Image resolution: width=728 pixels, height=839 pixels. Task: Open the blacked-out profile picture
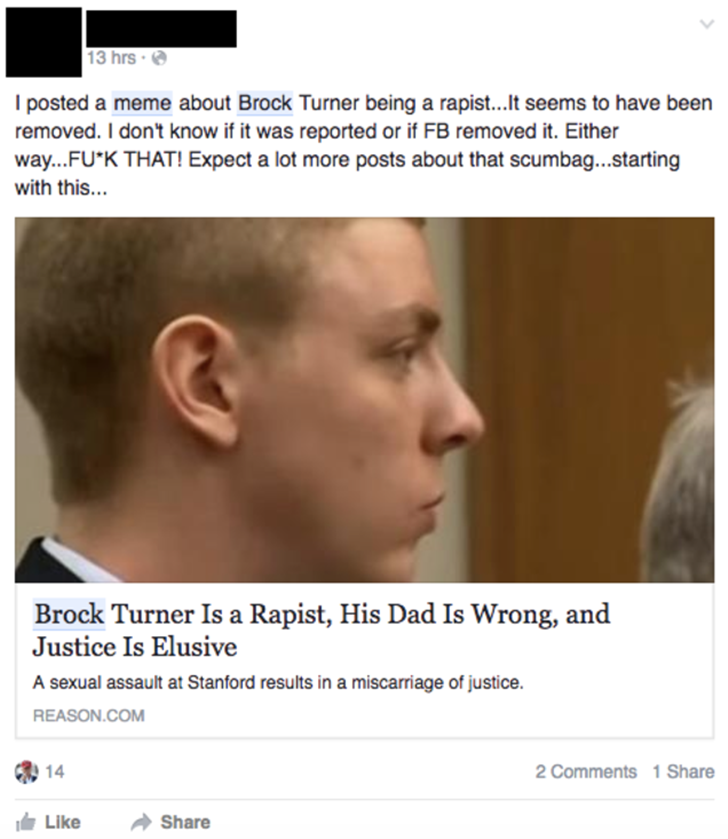(44, 42)
